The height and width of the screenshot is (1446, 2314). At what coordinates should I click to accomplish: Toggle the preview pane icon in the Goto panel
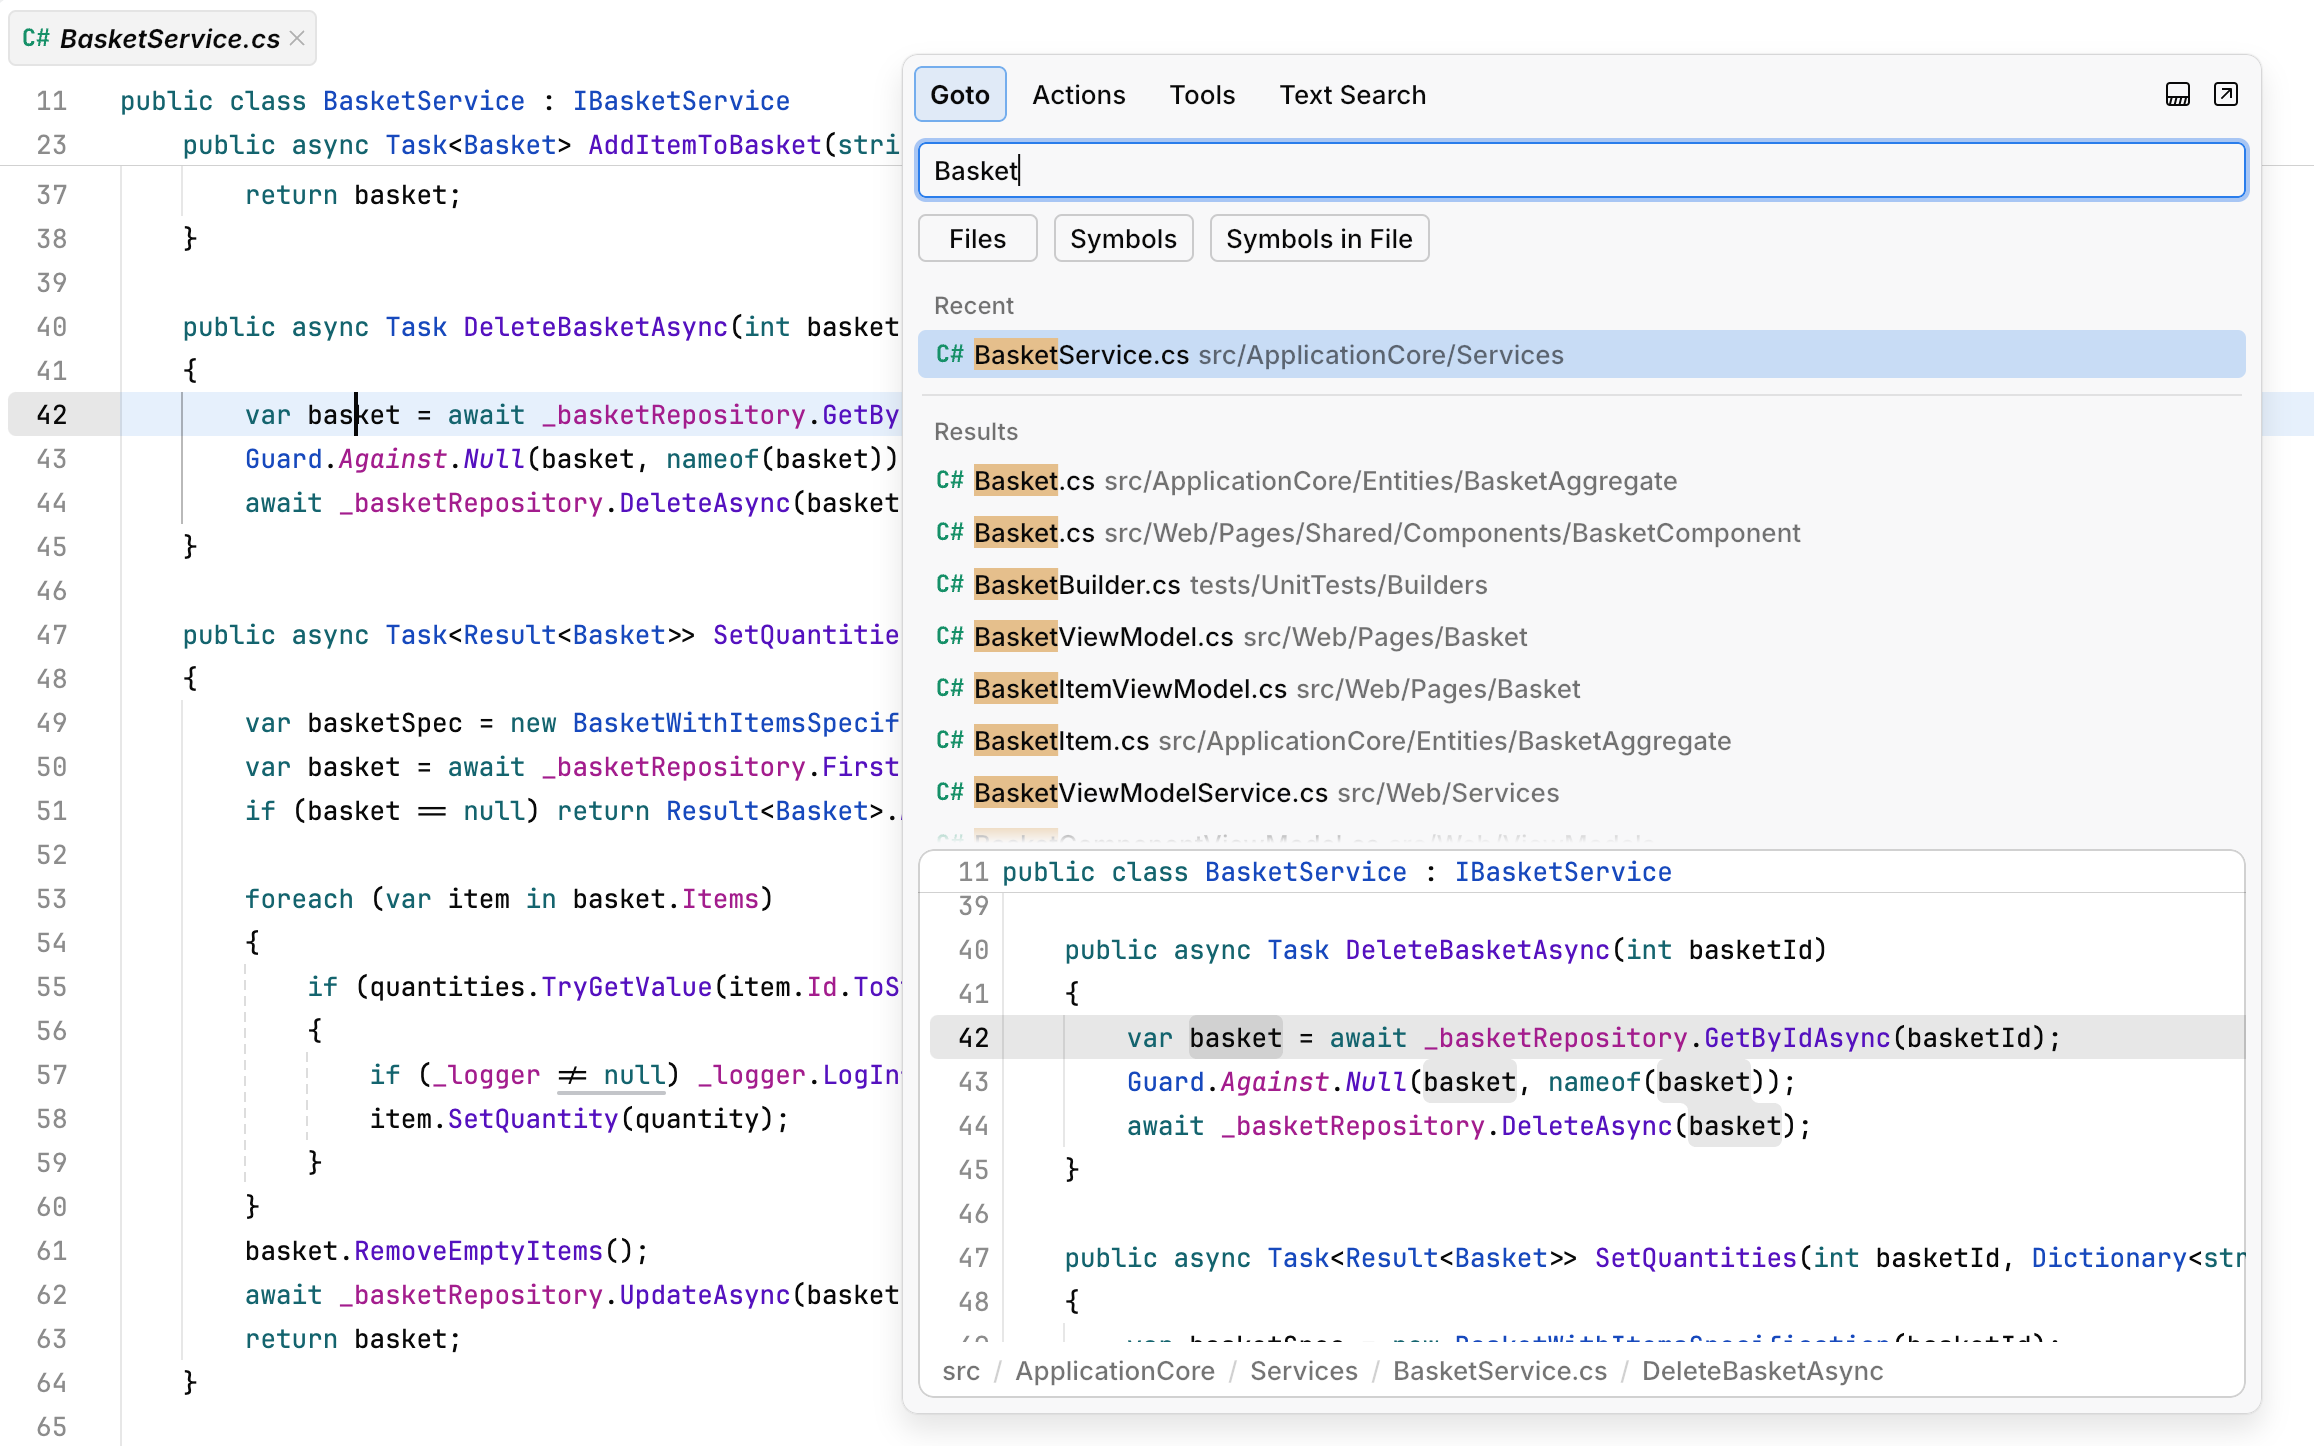[x=2178, y=94]
